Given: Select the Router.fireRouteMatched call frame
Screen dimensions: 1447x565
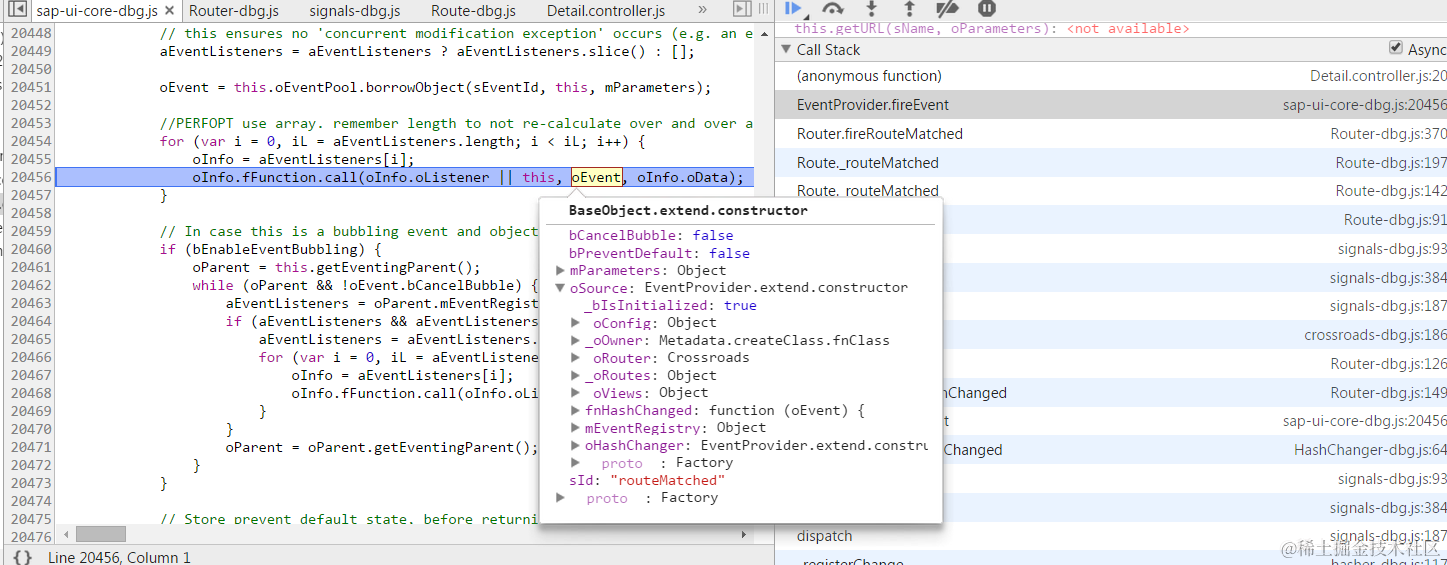Looking at the screenshot, I should [1110, 134].
